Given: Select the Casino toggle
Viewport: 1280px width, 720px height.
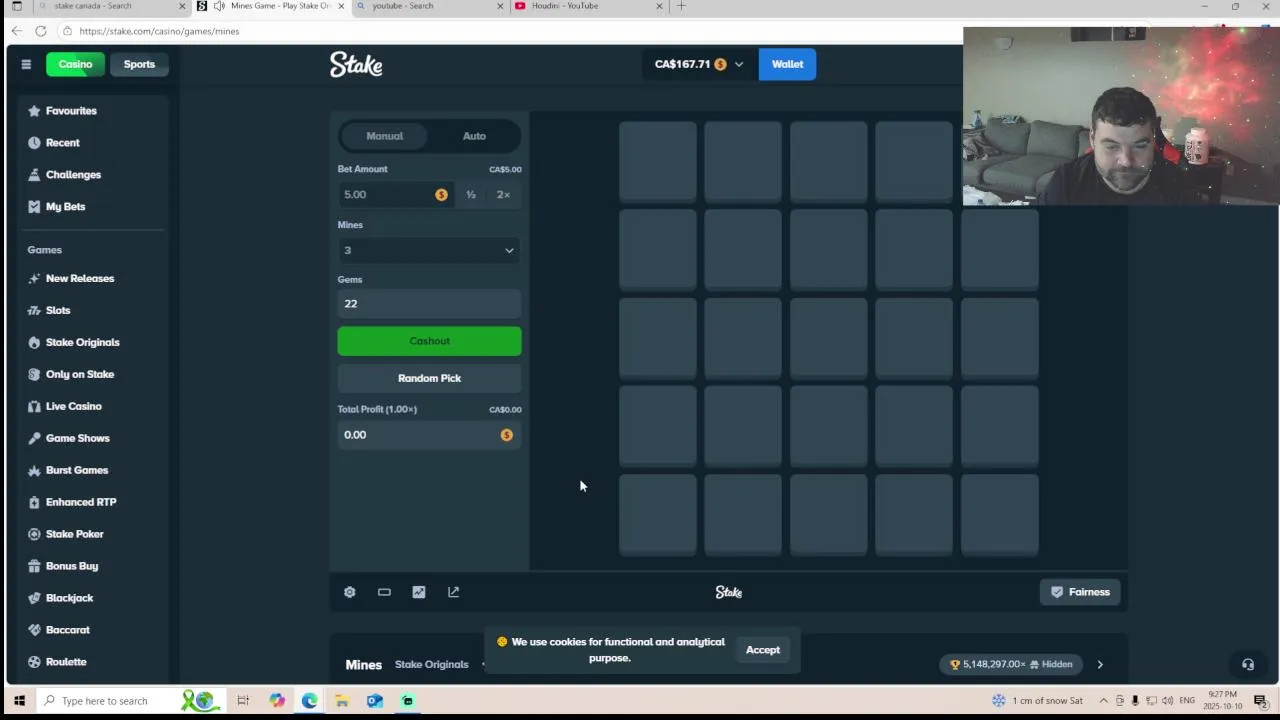Looking at the screenshot, I should 75,64.
